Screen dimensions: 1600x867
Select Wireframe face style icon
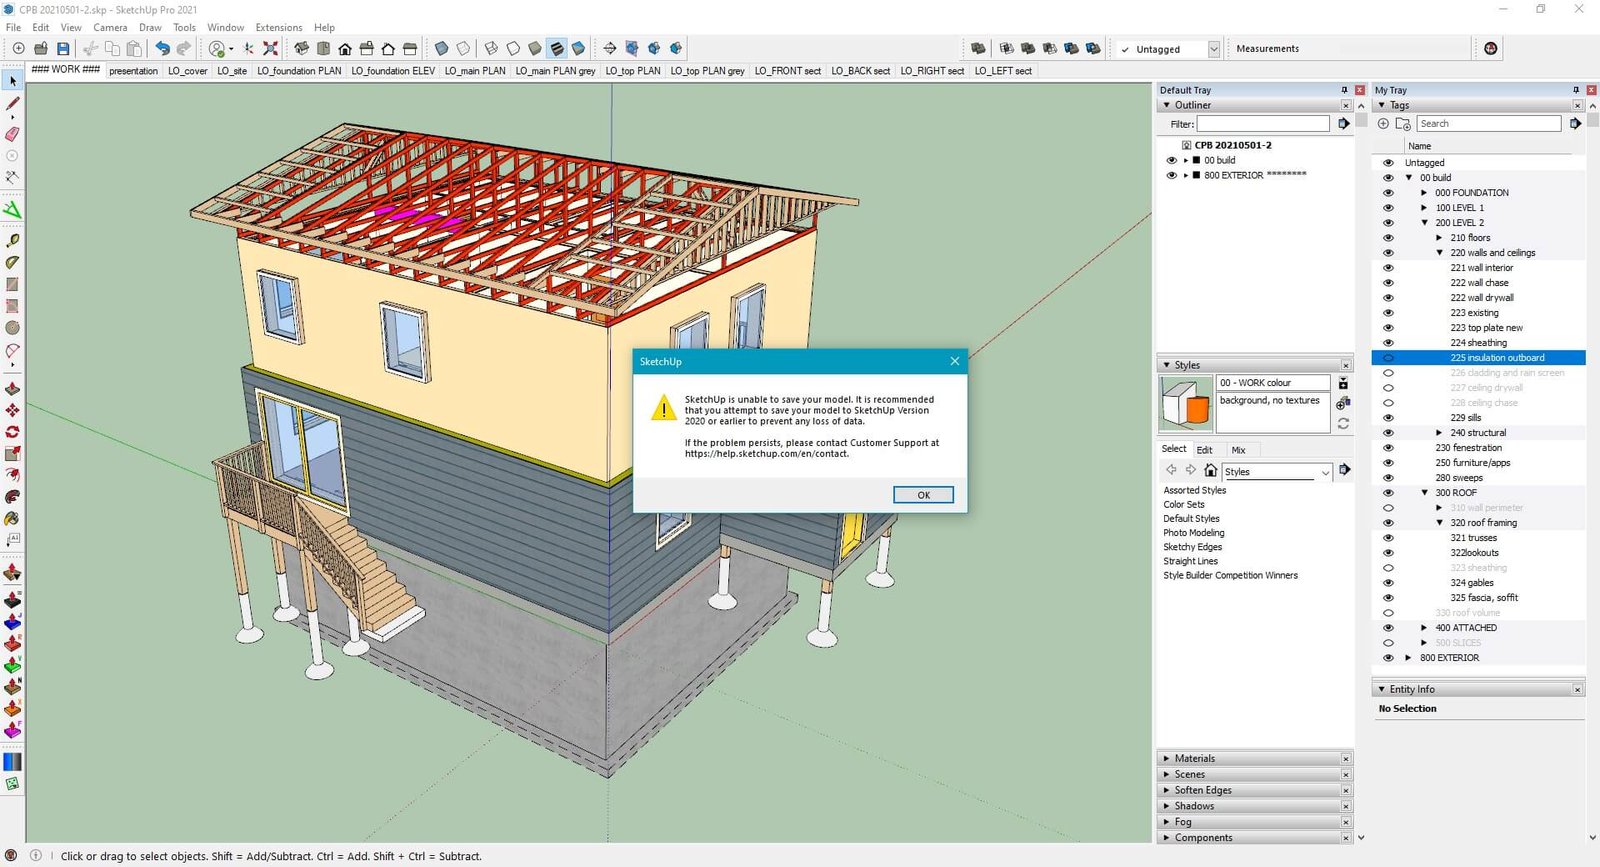[x=491, y=48]
